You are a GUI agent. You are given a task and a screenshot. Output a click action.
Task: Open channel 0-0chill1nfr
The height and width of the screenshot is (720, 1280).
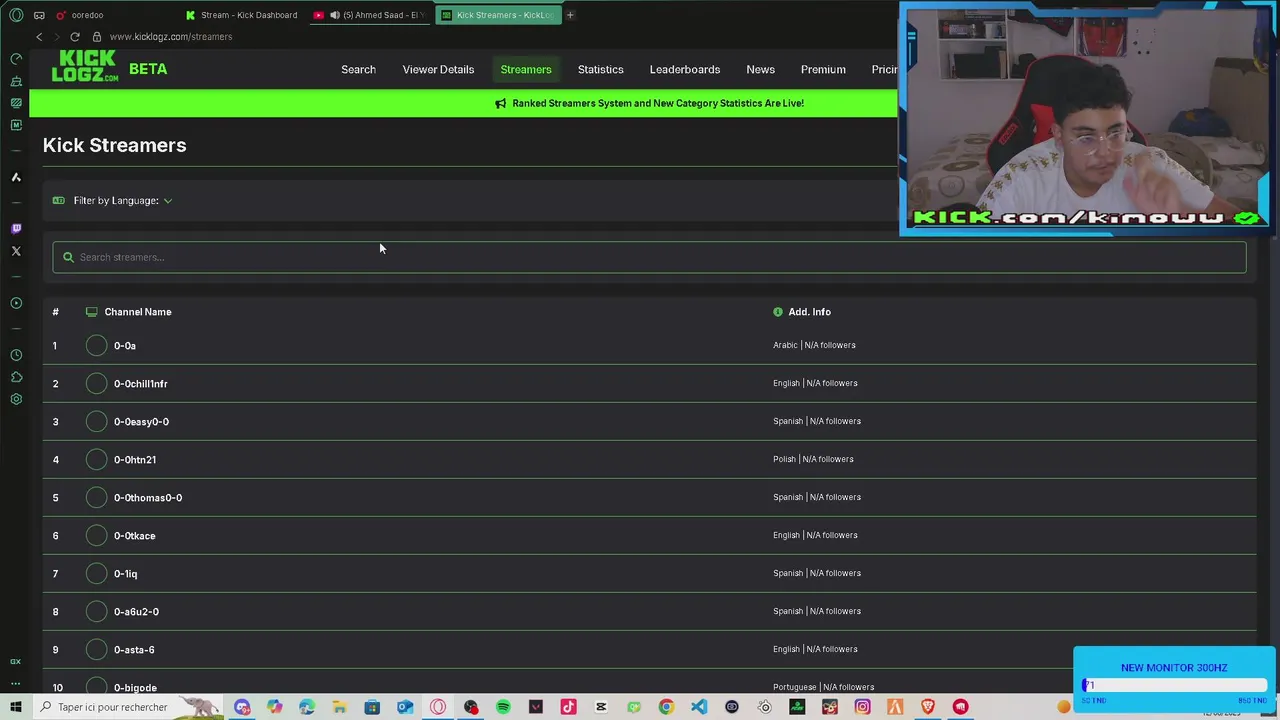tap(140, 384)
